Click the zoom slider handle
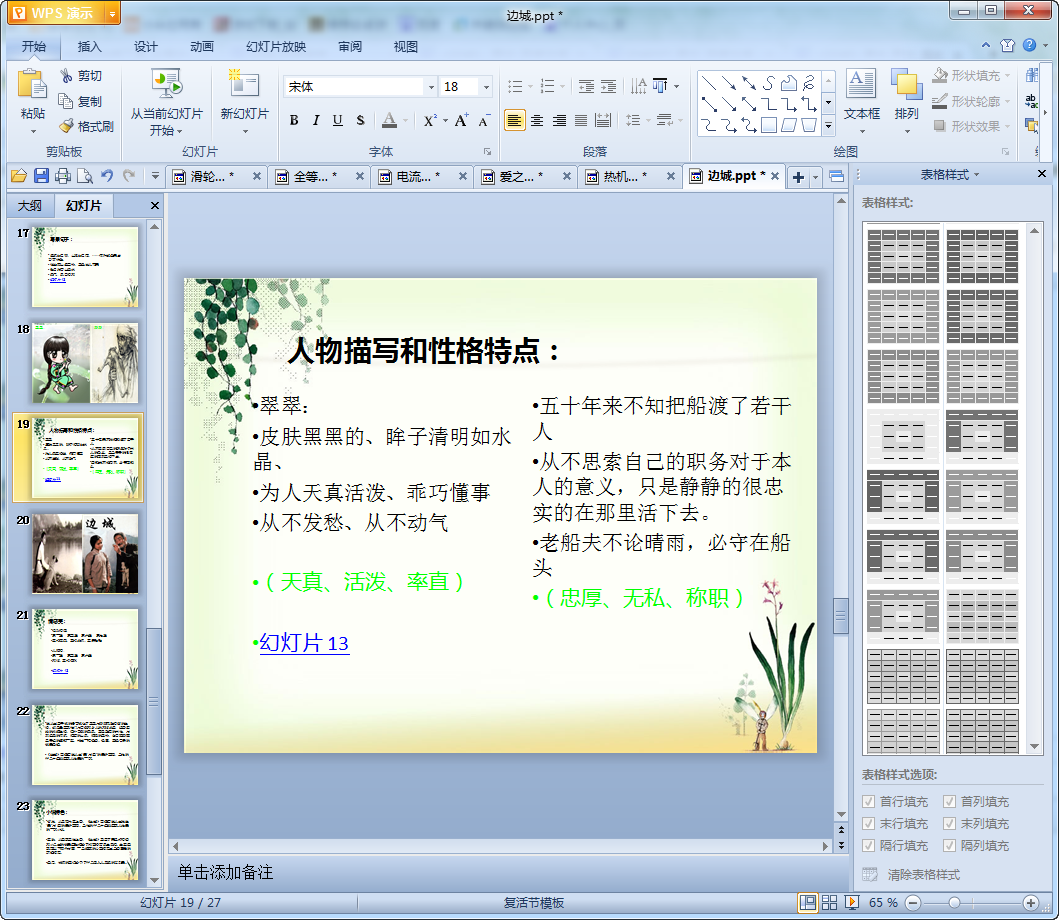This screenshot has height=920, width=1059. [954, 902]
